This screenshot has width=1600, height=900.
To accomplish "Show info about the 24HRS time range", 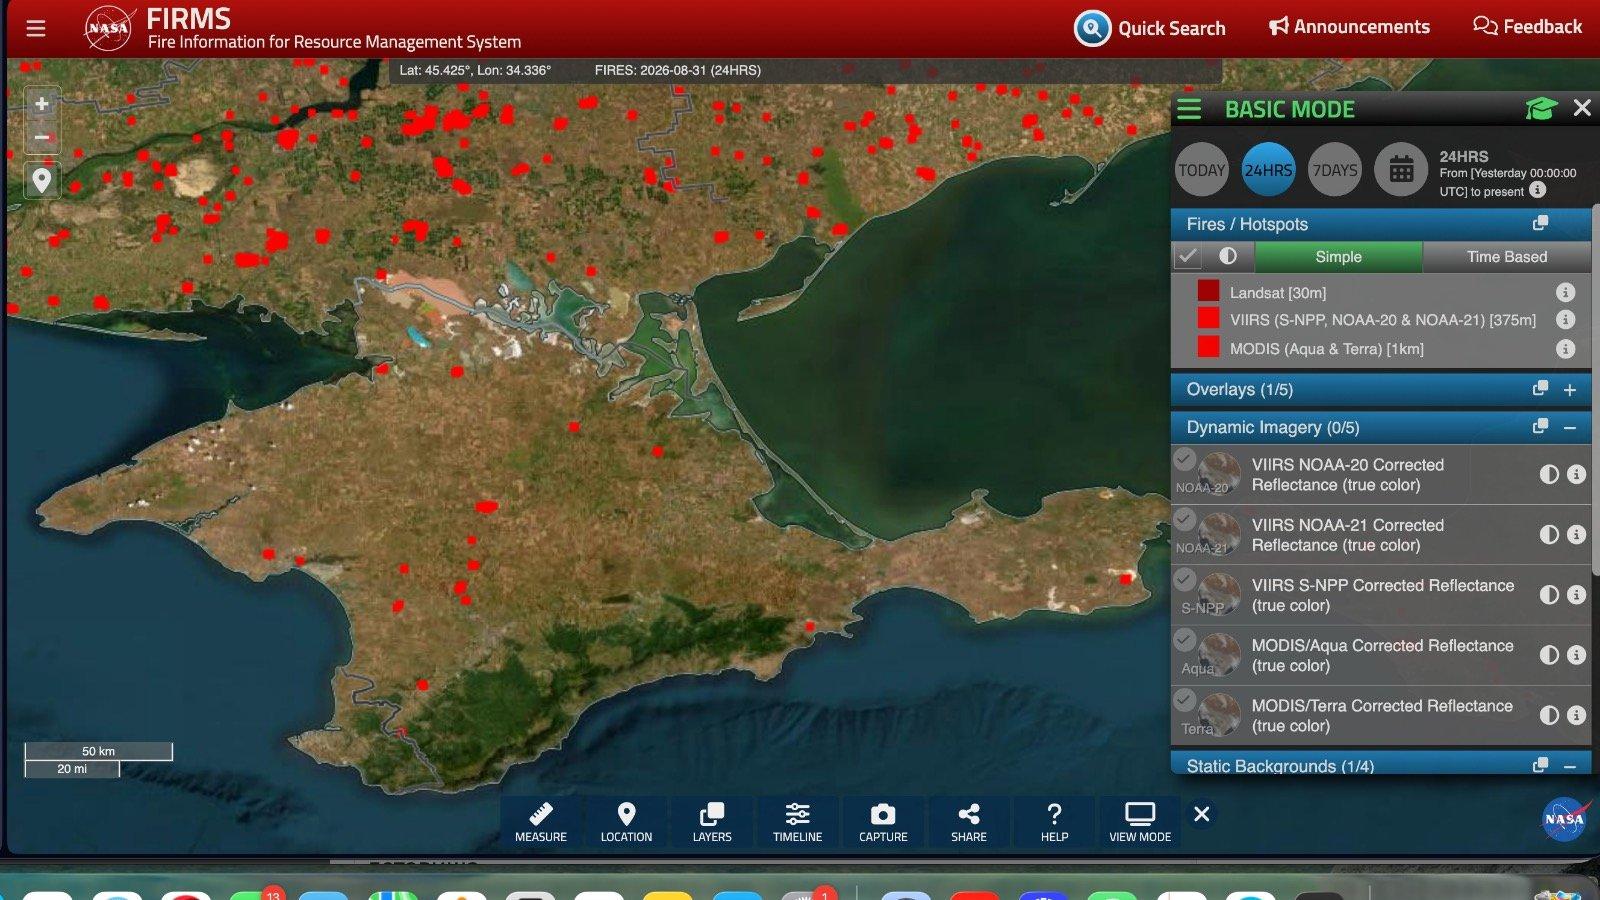I will pyautogui.click(x=1538, y=190).
